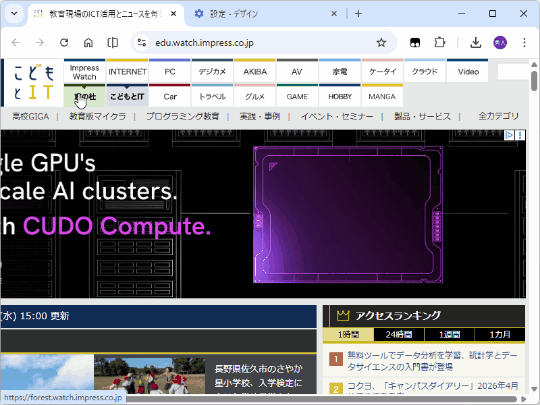Open ranking article コクヨ キャンパスダイアリー
Viewport: 540px width, 405px height.
[x=433, y=388]
